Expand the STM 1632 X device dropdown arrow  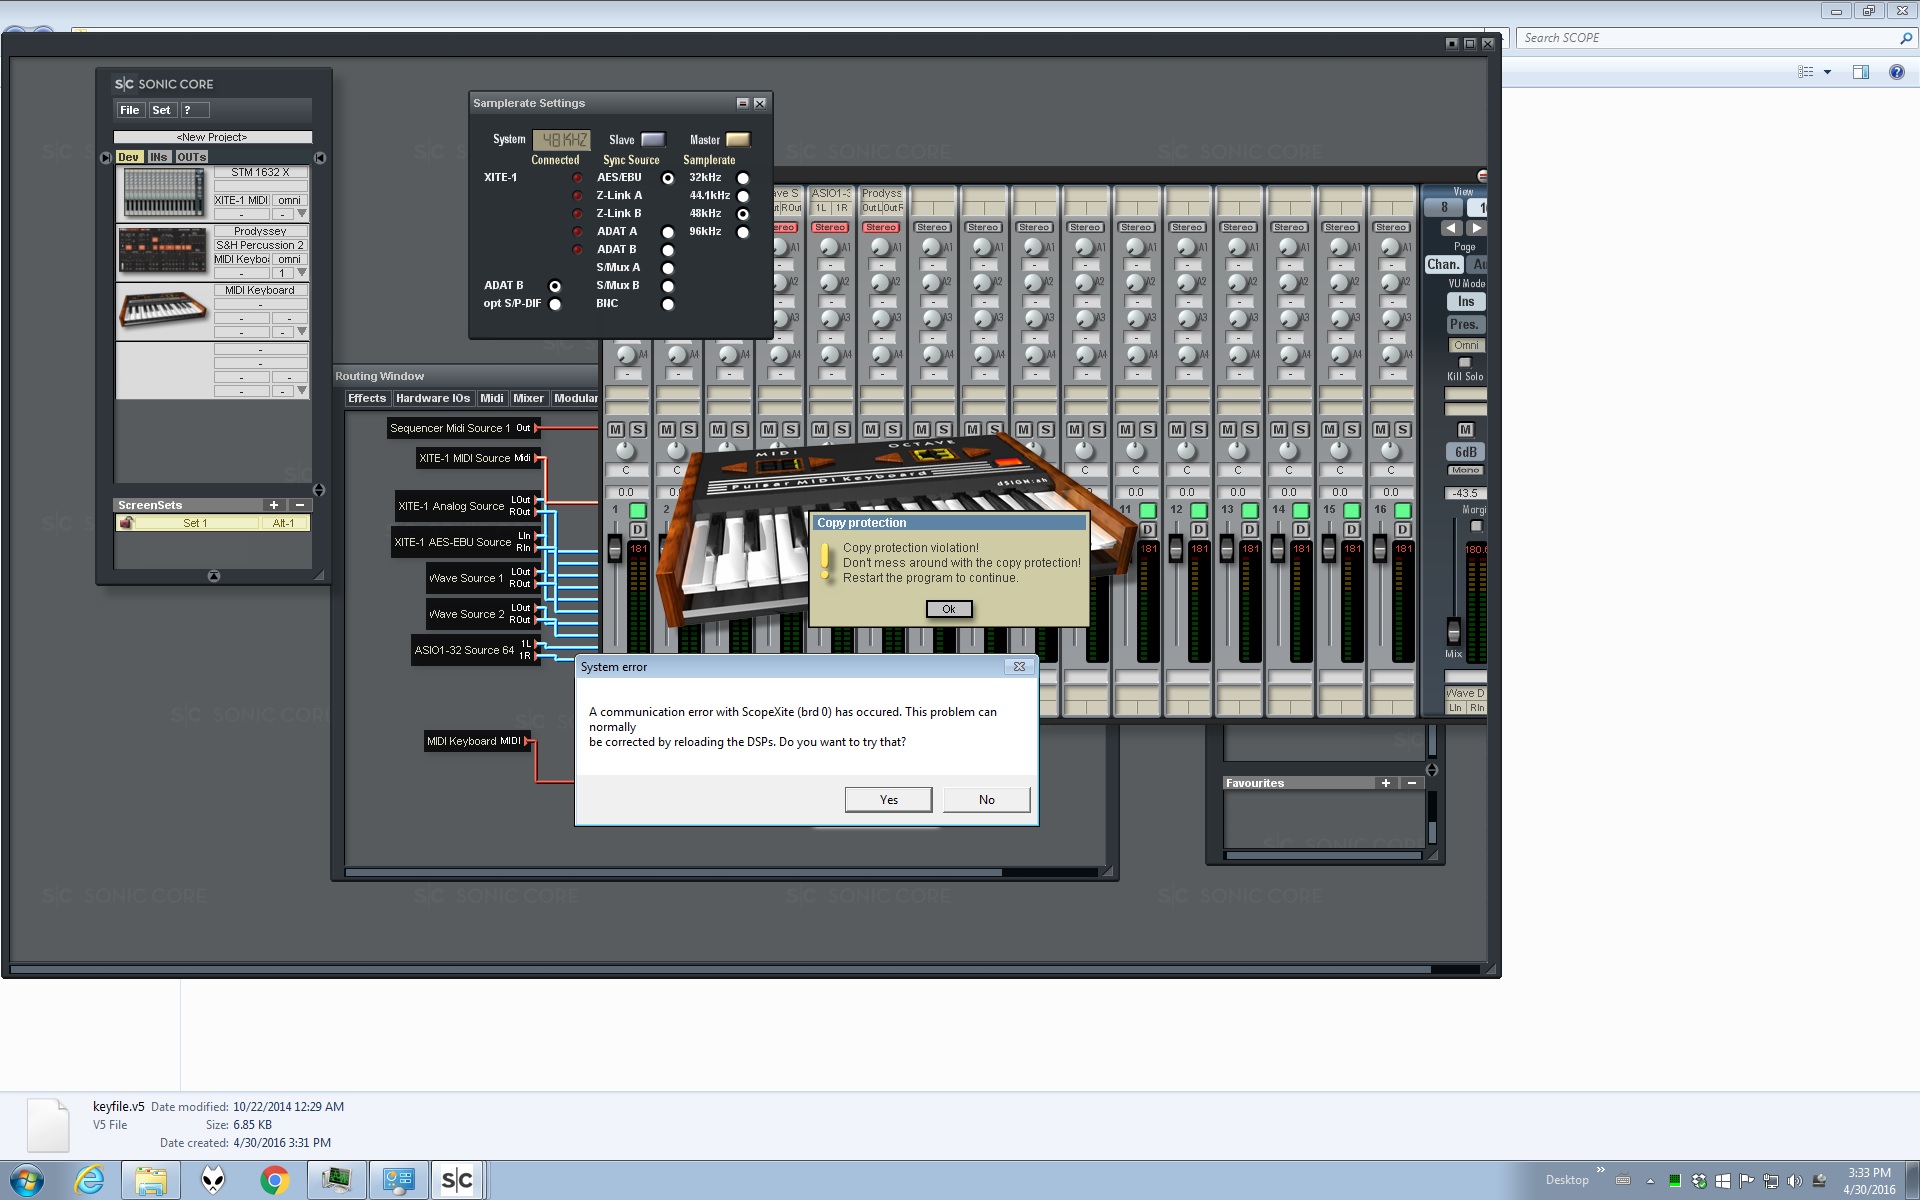[301, 214]
